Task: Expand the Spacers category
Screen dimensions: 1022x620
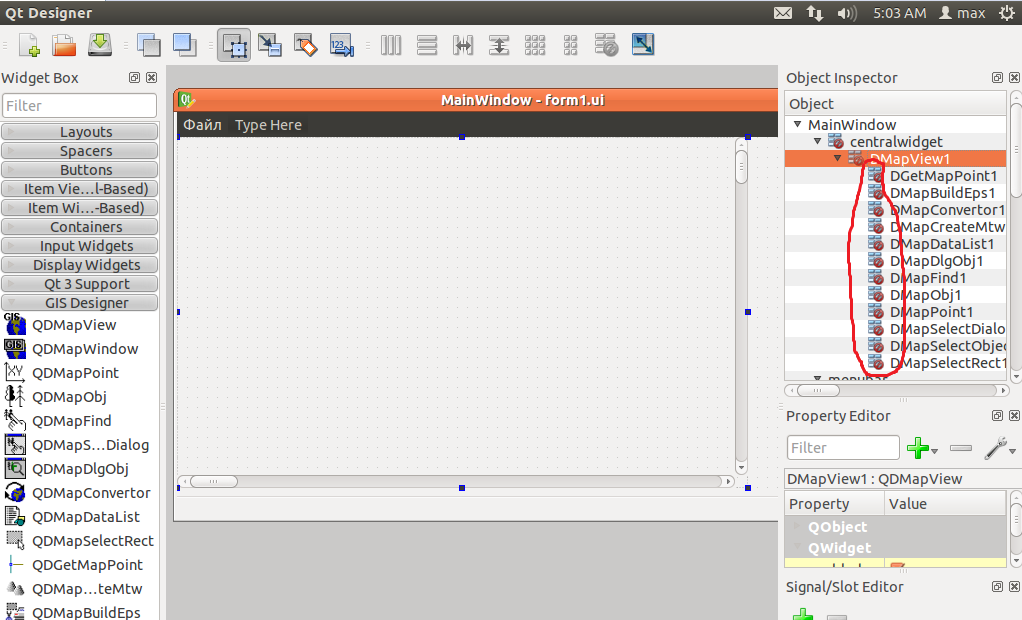Action: tap(80, 151)
